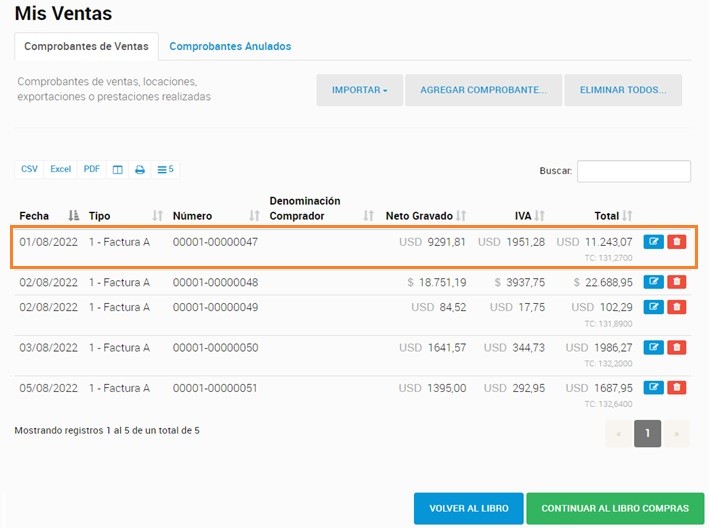Edit invoice 00001-00000051
Screen dimensions: 709x528
point(653,387)
